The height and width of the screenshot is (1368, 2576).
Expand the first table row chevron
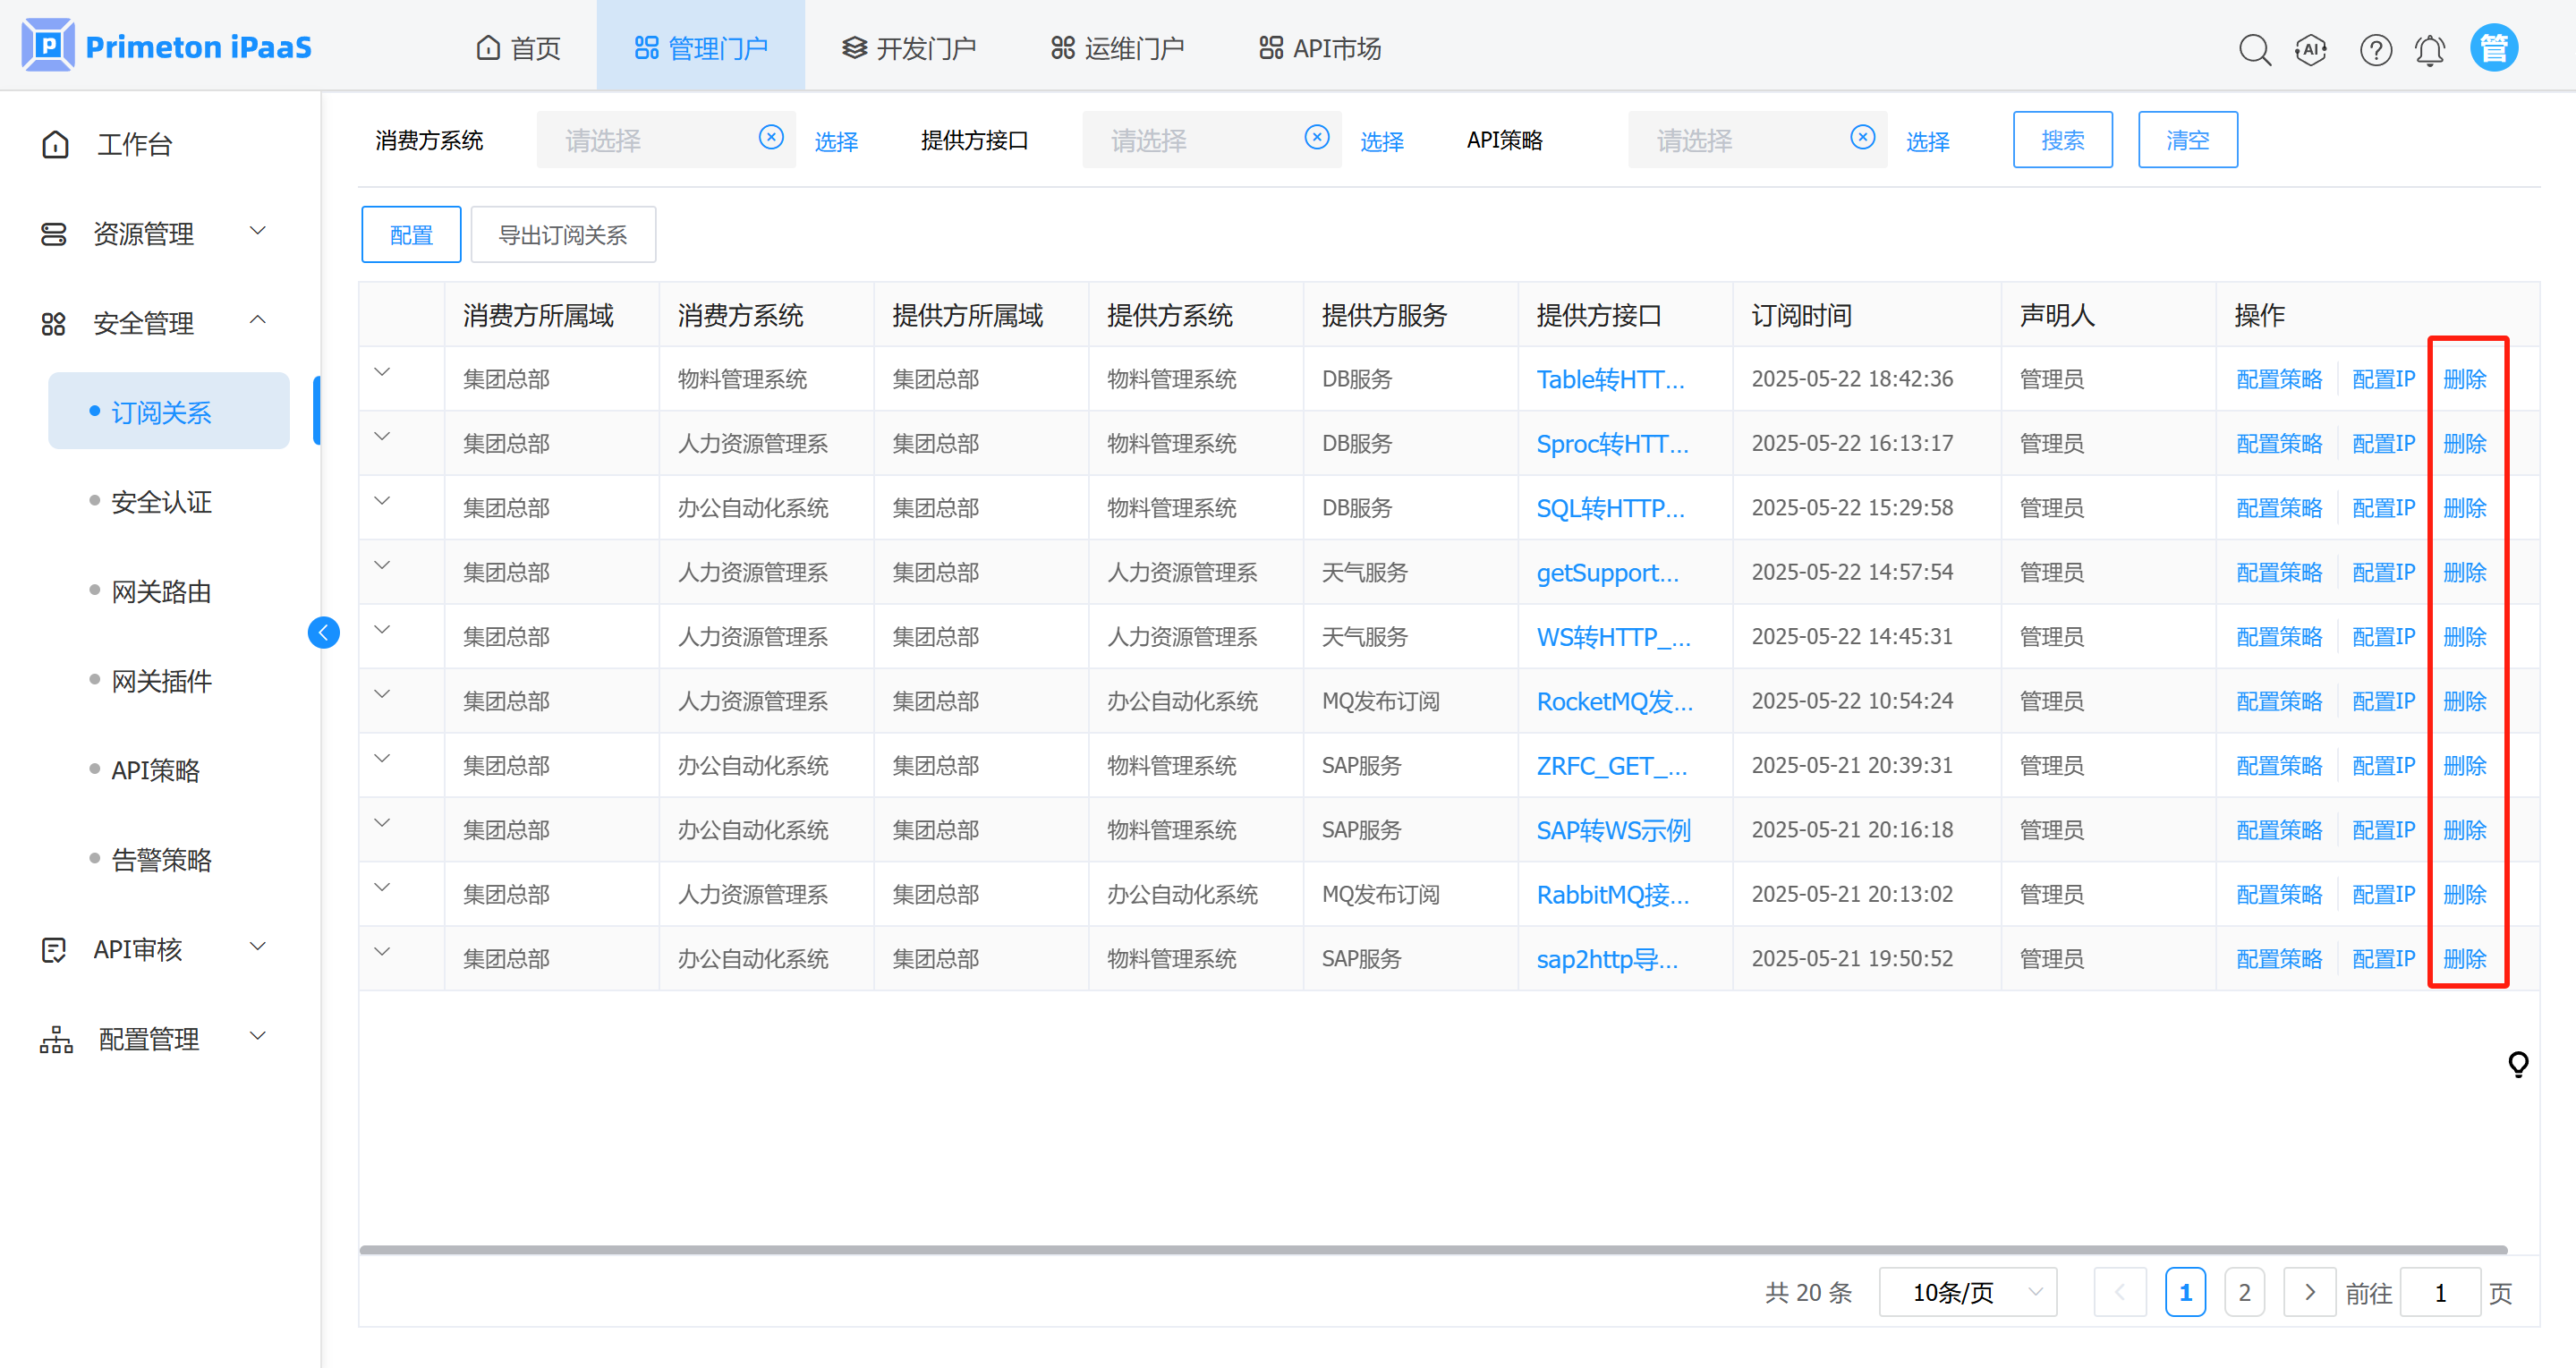click(382, 372)
